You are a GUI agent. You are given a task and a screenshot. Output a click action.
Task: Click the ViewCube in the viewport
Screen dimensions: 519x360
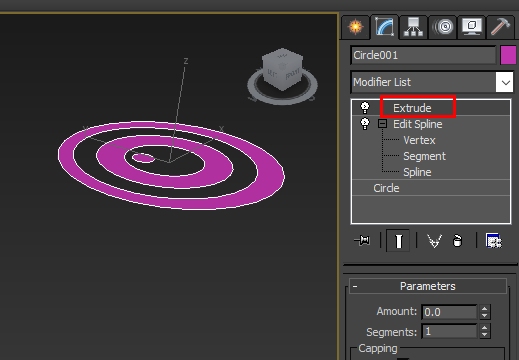pyautogui.click(x=283, y=69)
